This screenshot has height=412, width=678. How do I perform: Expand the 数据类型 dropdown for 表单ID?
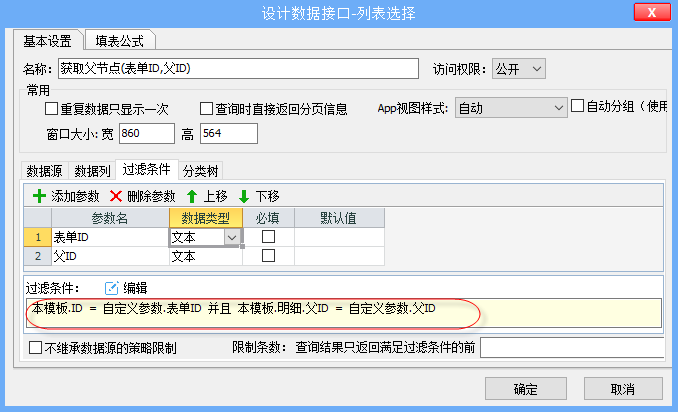(232, 237)
